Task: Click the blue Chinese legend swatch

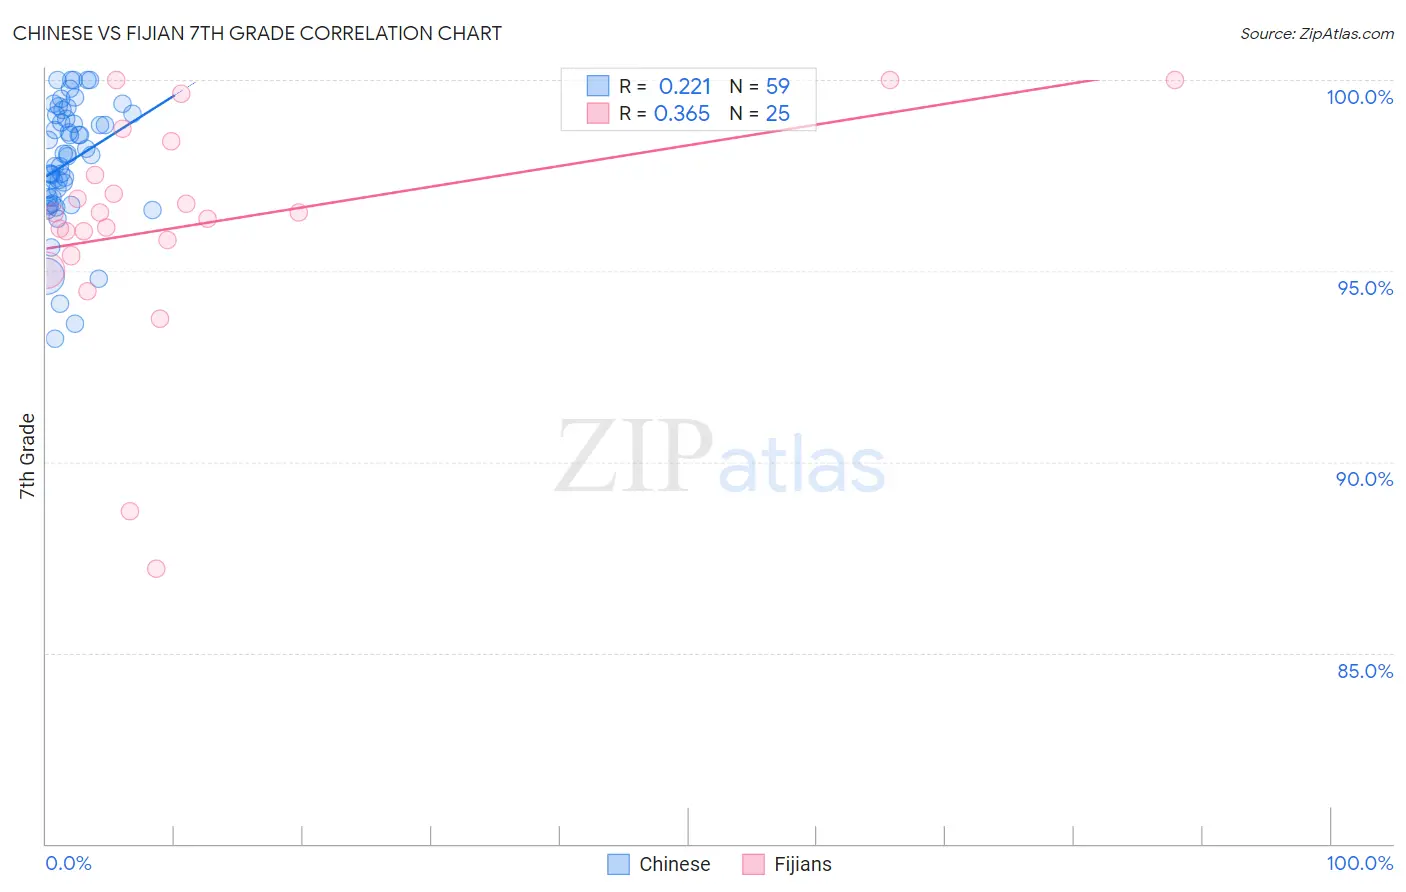Action: (x=619, y=864)
